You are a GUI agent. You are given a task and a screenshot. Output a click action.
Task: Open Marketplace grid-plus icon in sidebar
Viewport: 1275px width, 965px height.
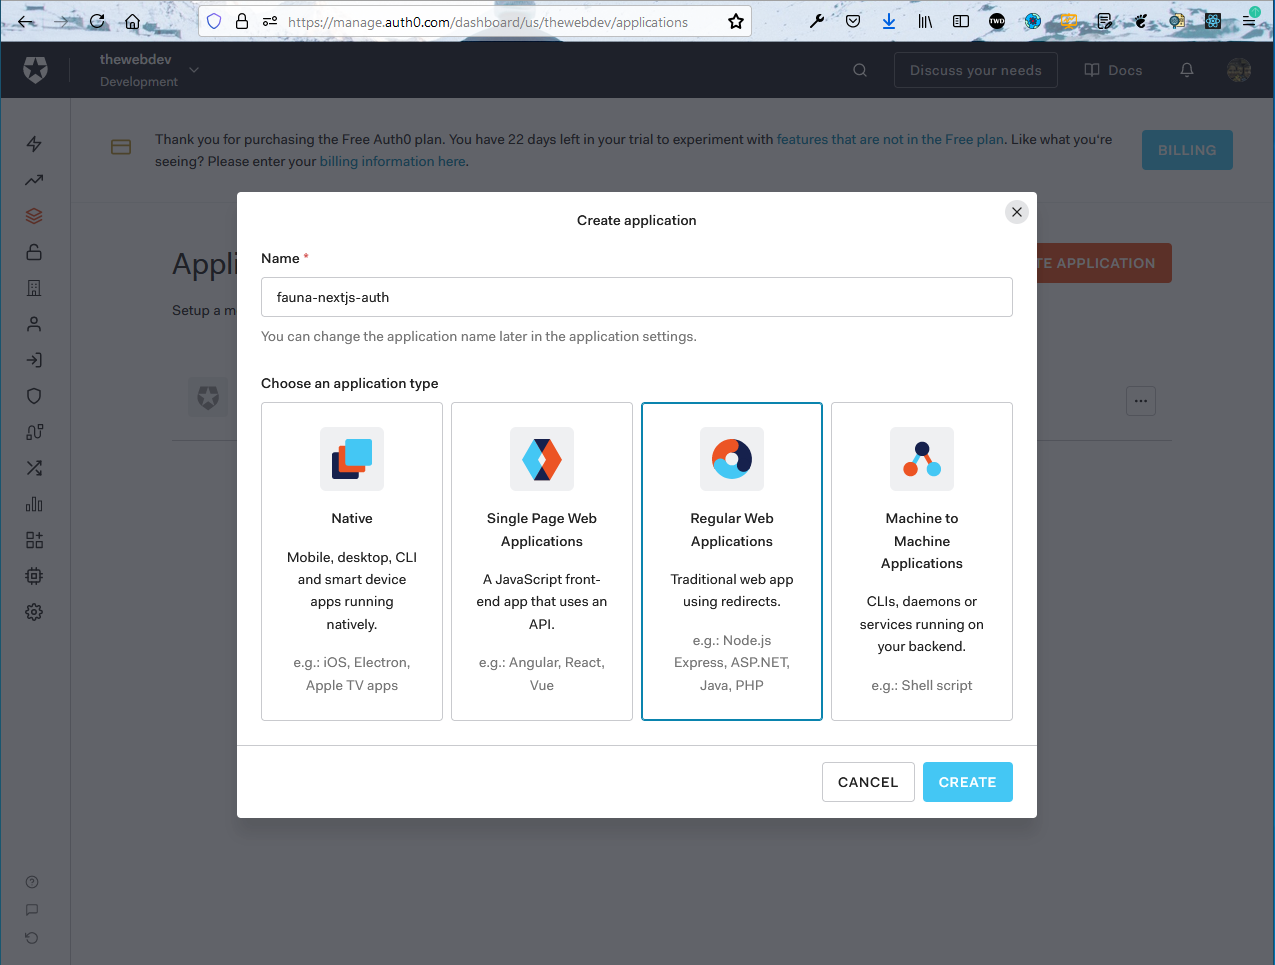tap(34, 540)
